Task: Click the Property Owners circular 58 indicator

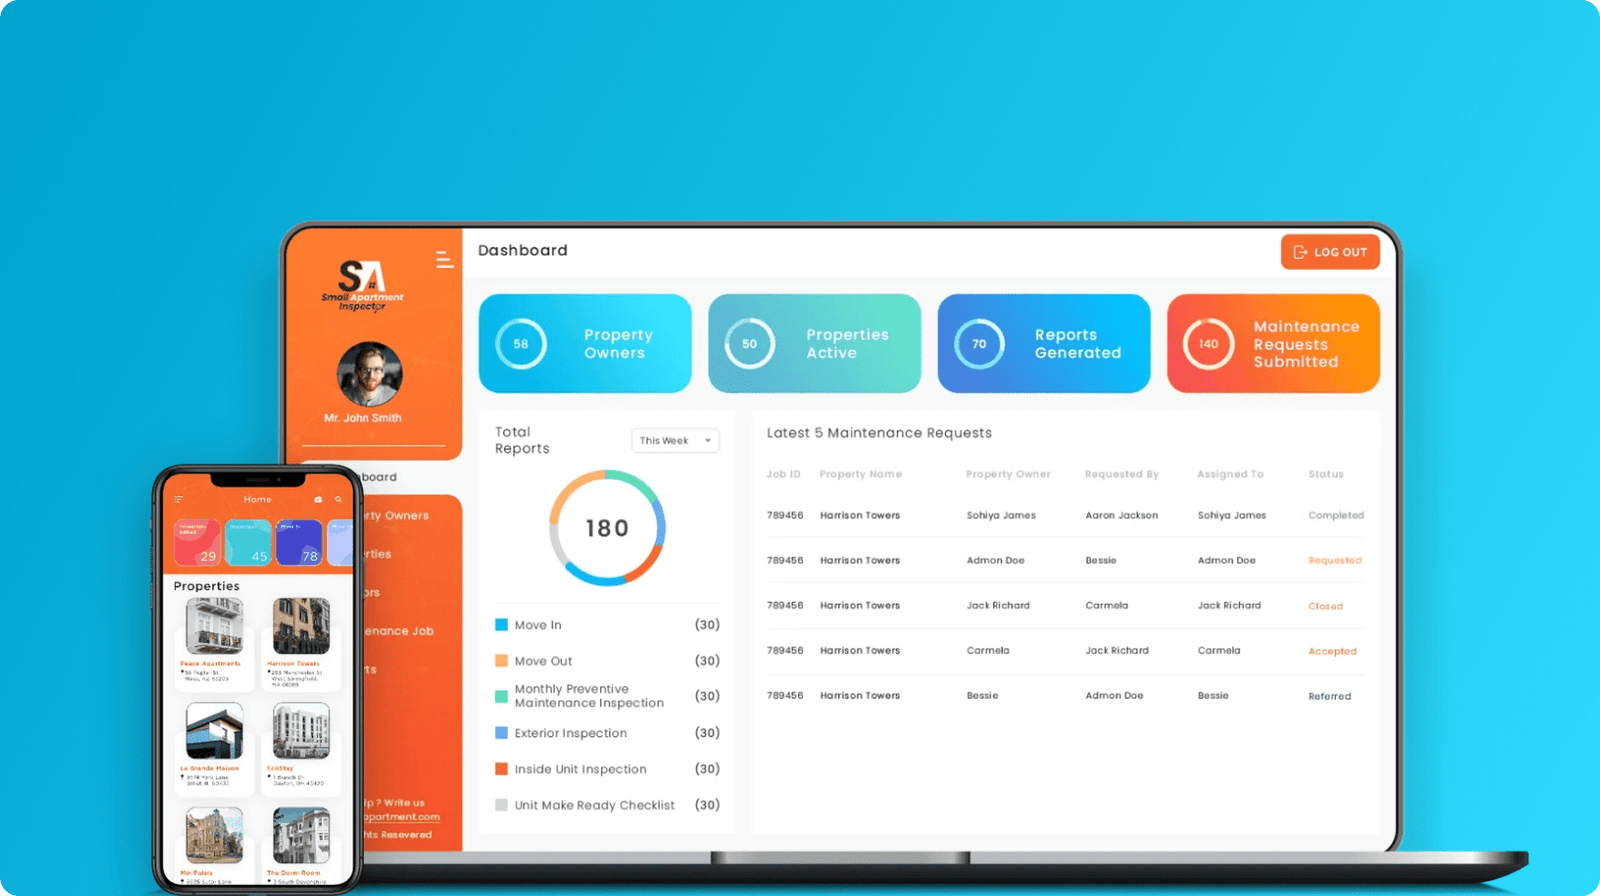Action: click(x=521, y=344)
